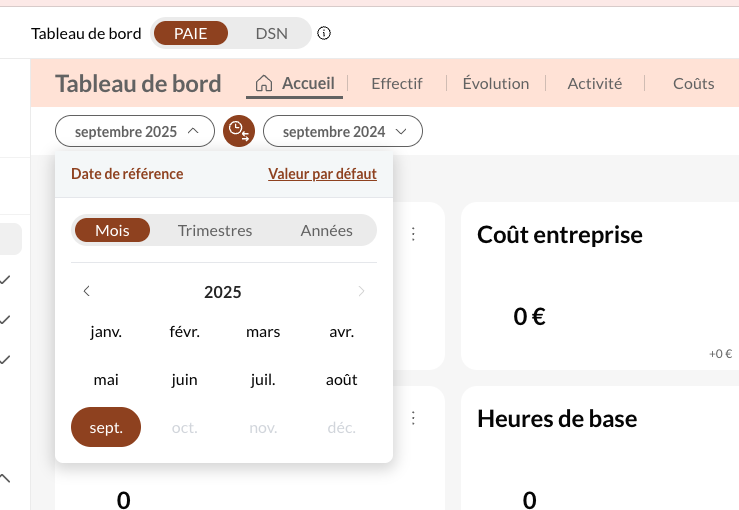Pick juin in the month grid
The image size is (739, 510).
(x=184, y=380)
